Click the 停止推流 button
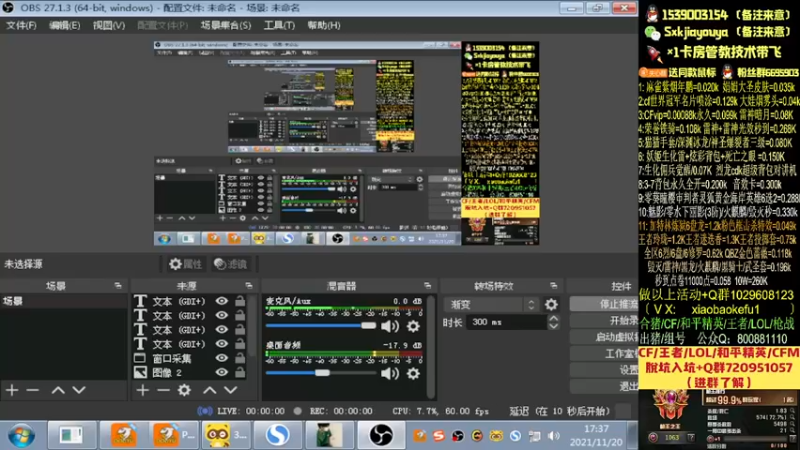 [x=604, y=304]
